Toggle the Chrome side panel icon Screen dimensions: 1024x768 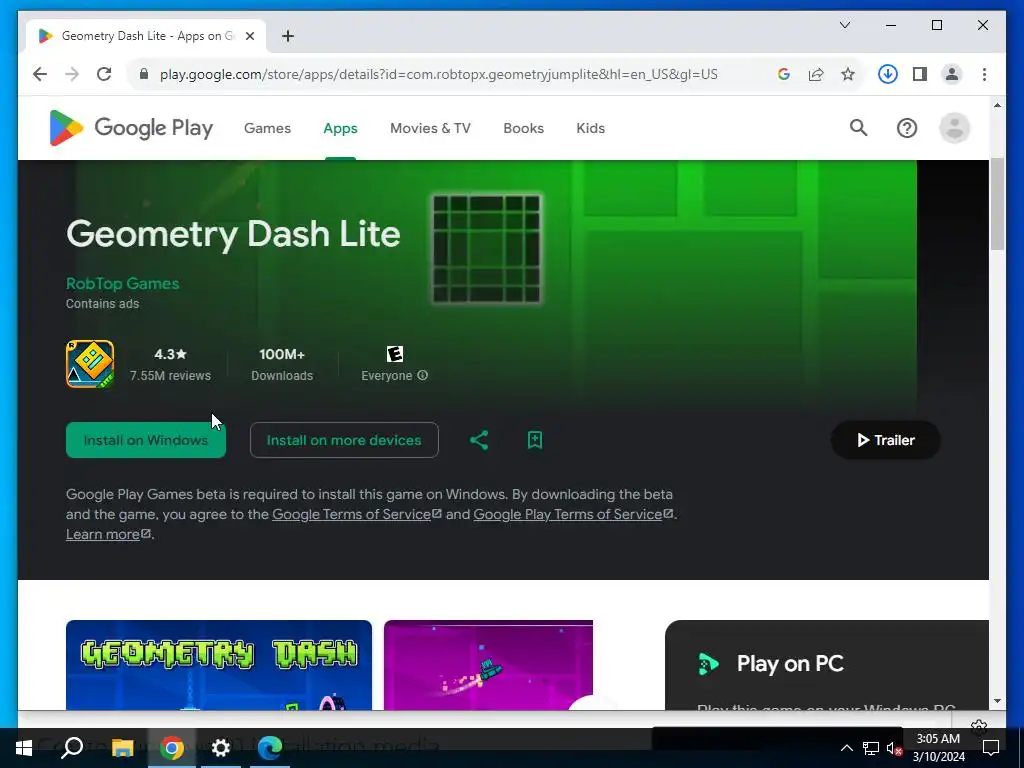[920, 74]
